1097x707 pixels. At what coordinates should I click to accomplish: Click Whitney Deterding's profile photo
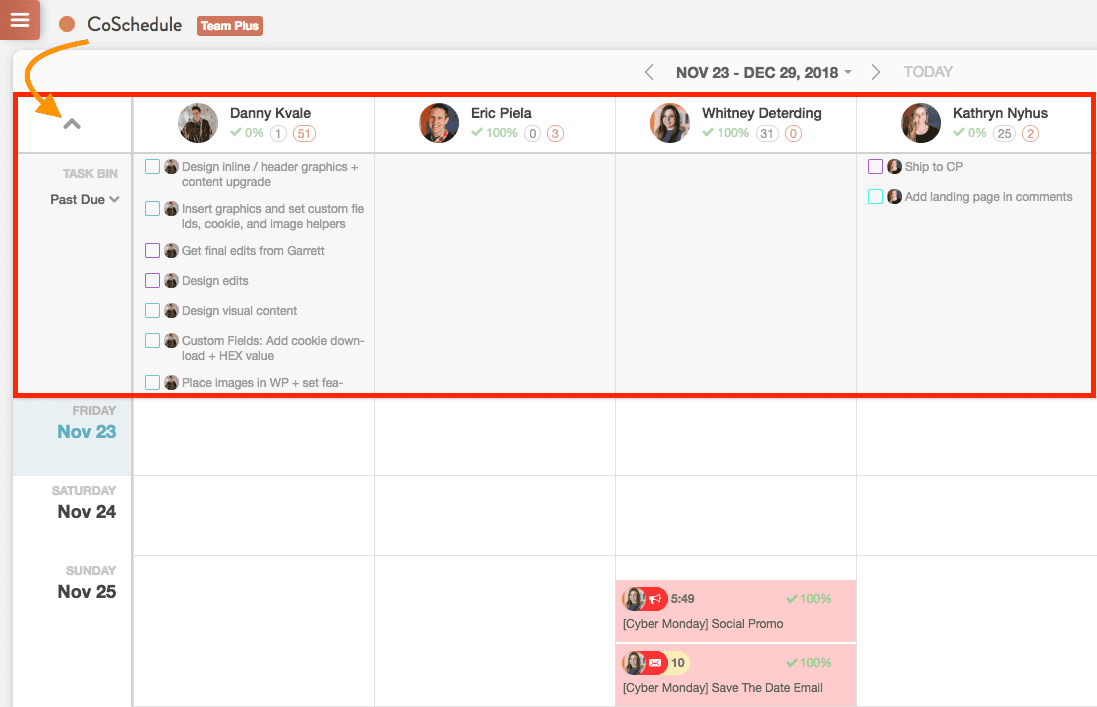[x=670, y=123]
